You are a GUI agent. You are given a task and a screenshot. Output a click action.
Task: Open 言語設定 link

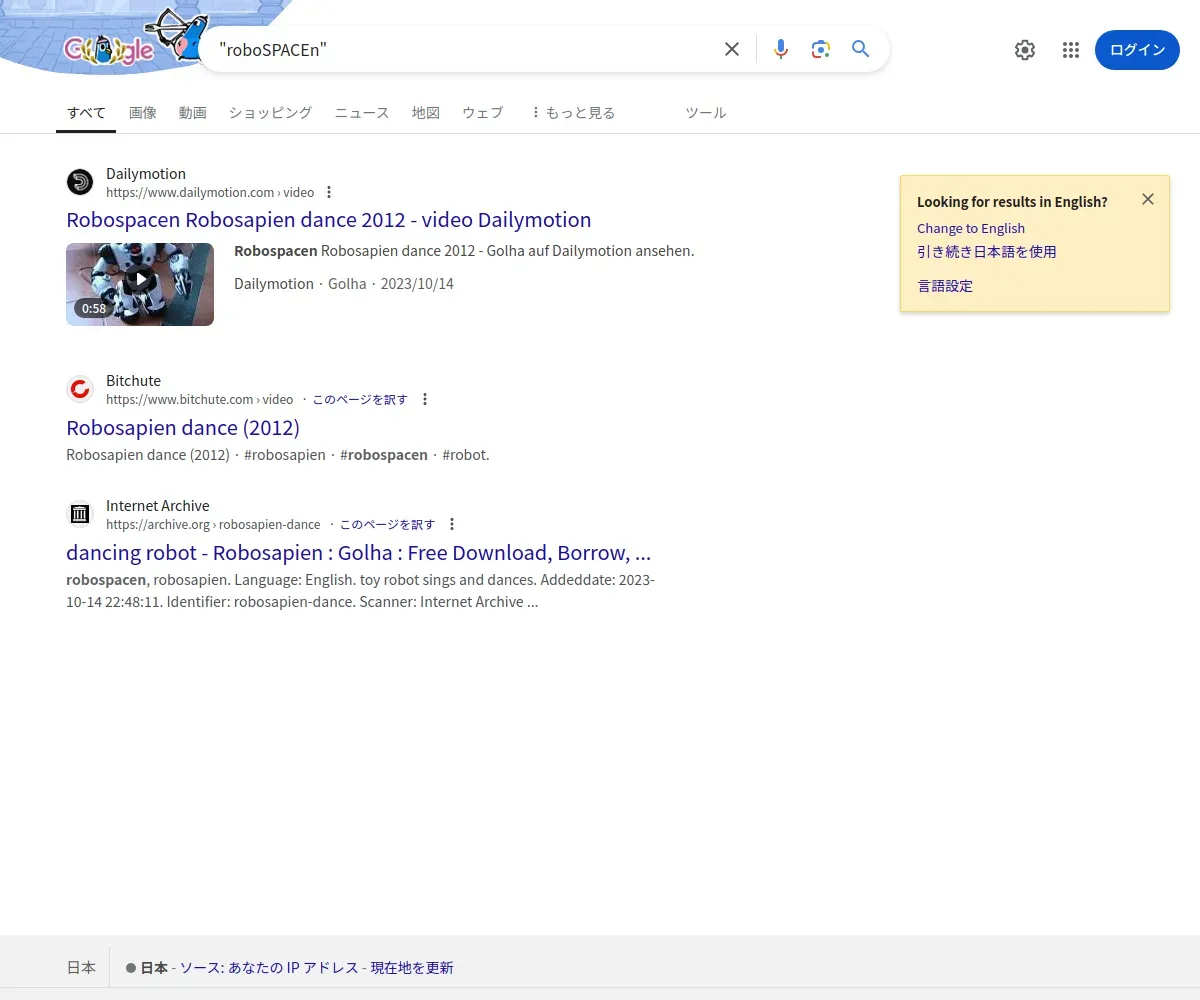pos(945,286)
